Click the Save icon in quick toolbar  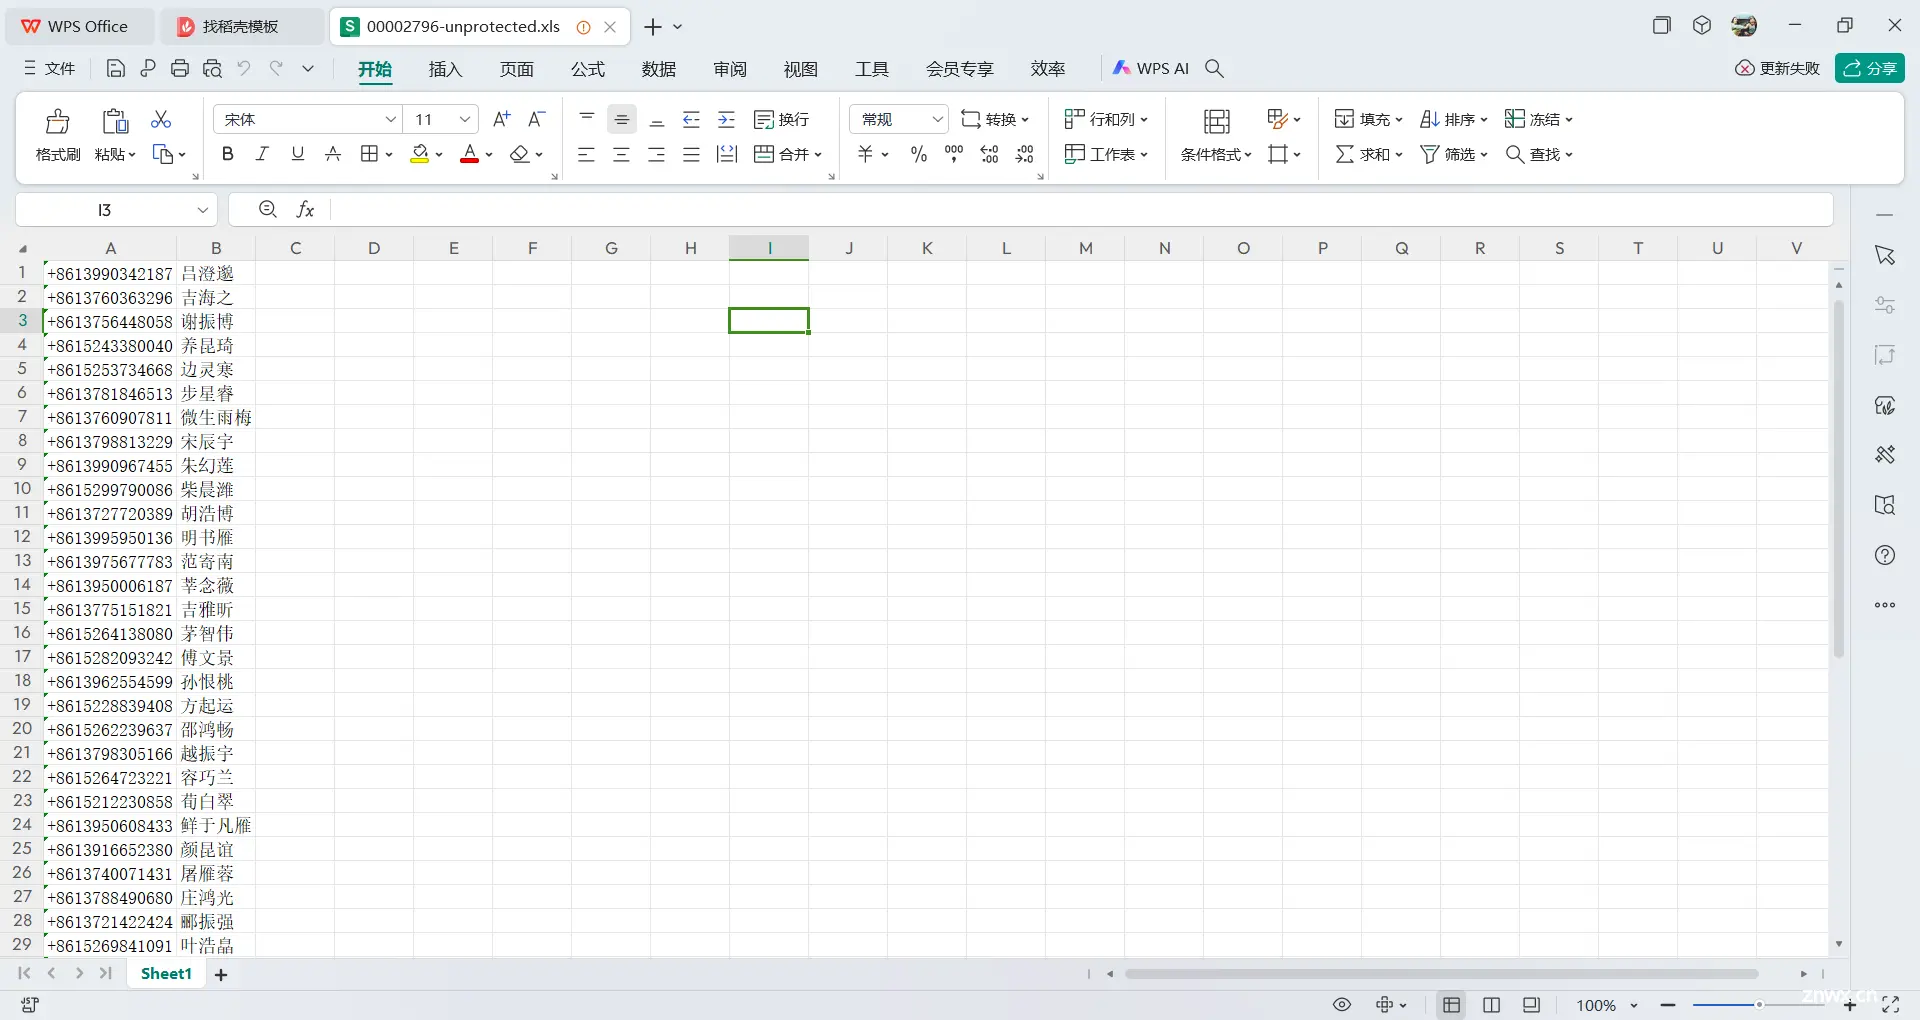[116, 68]
